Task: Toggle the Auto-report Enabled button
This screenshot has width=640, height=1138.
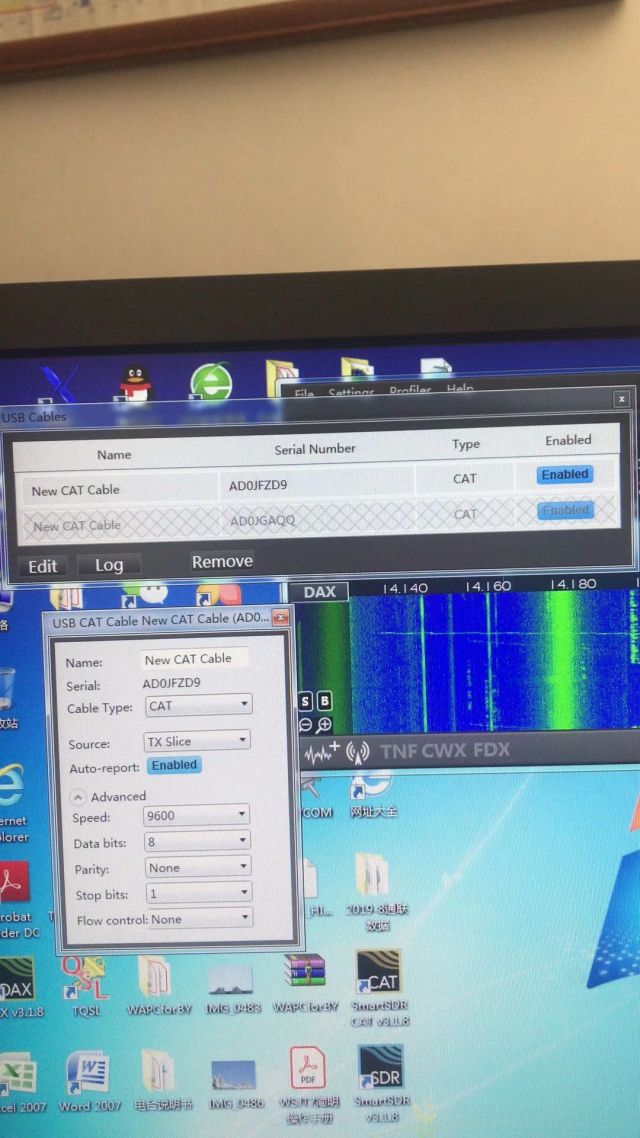Action: pyautogui.click(x=174, y=765)
